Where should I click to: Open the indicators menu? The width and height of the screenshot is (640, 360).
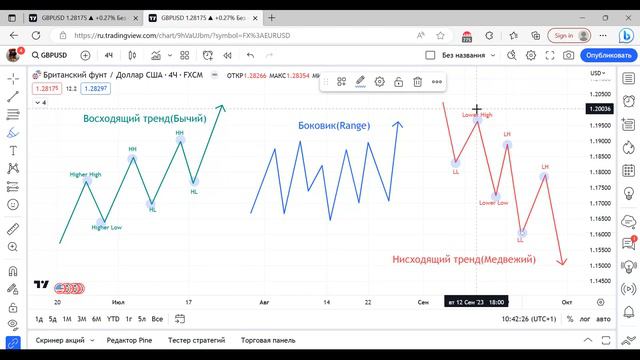pyautogui.click(x=156, y=55)
